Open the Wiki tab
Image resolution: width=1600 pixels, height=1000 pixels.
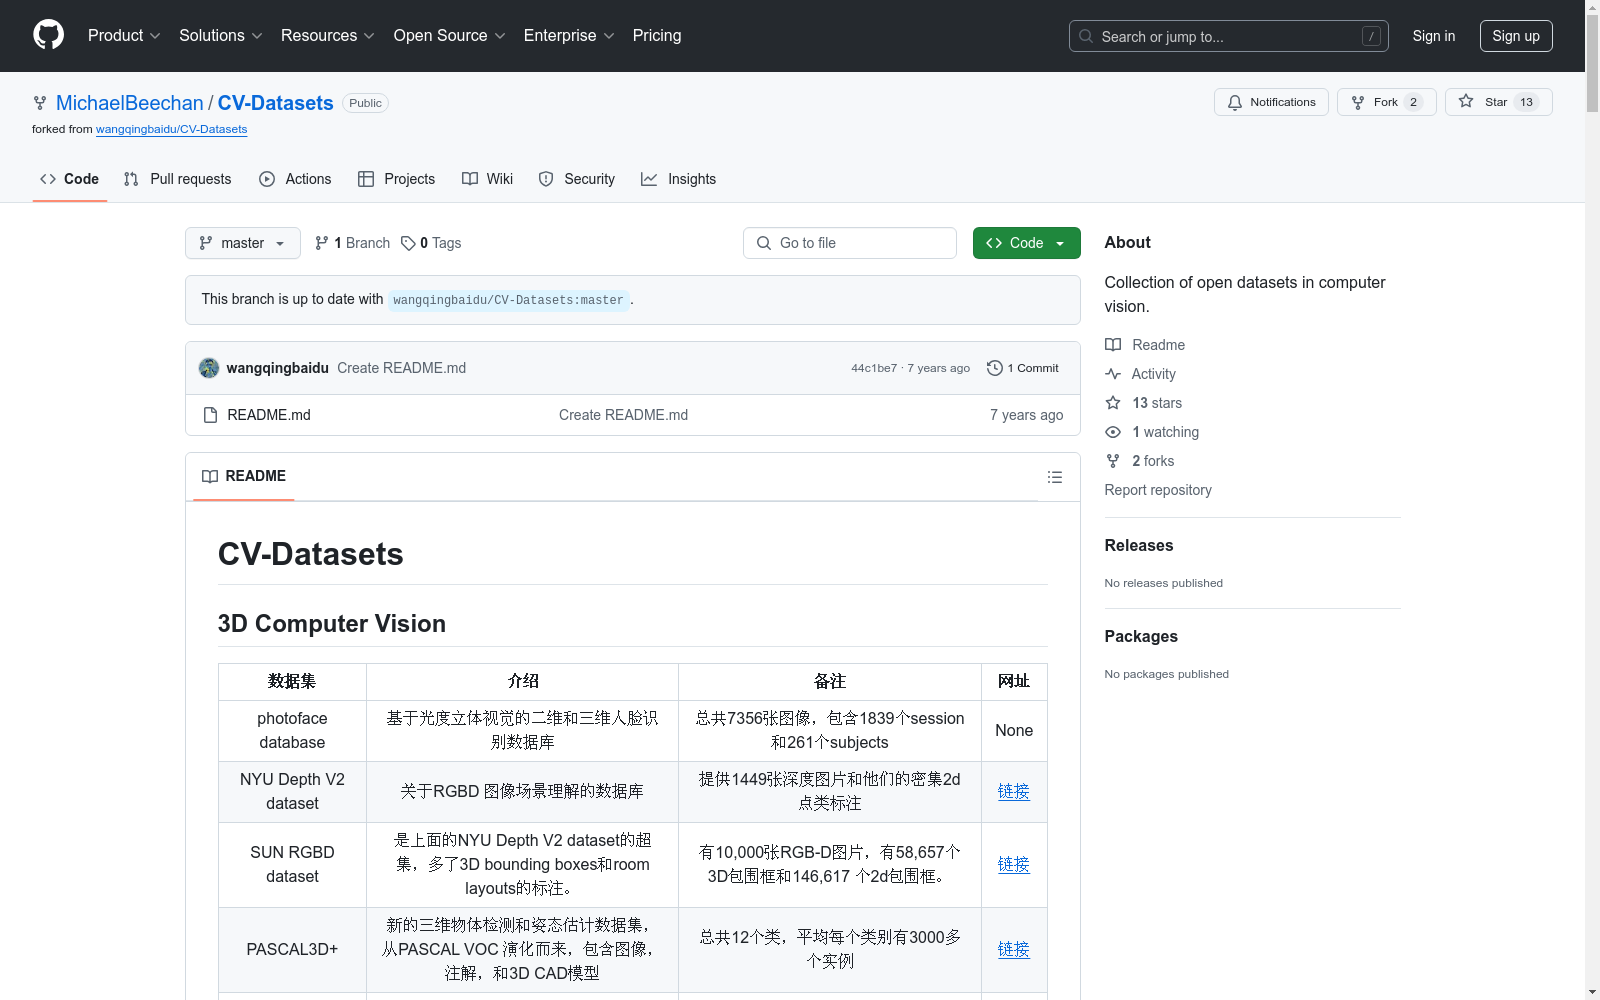tap(488, 179)
